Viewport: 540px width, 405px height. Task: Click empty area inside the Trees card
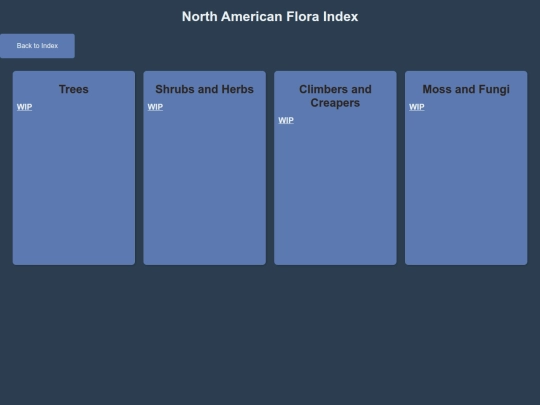click(x=74, y=189)
